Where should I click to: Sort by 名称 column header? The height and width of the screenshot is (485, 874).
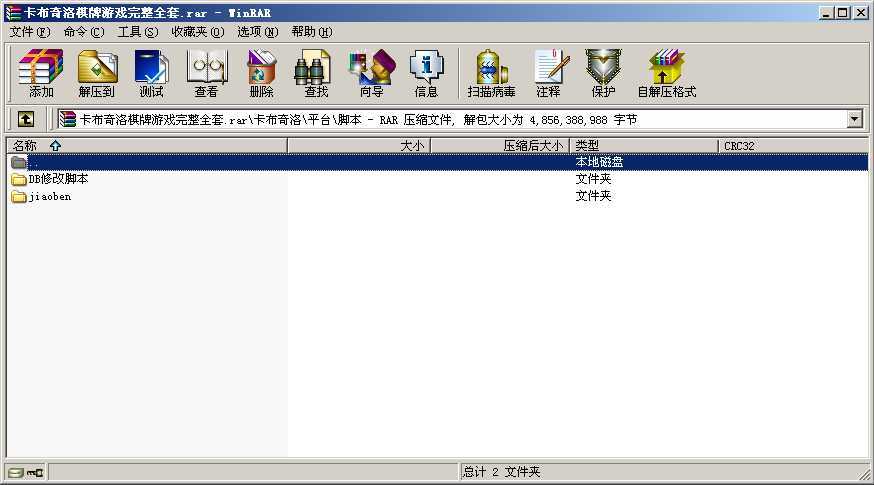147,146
